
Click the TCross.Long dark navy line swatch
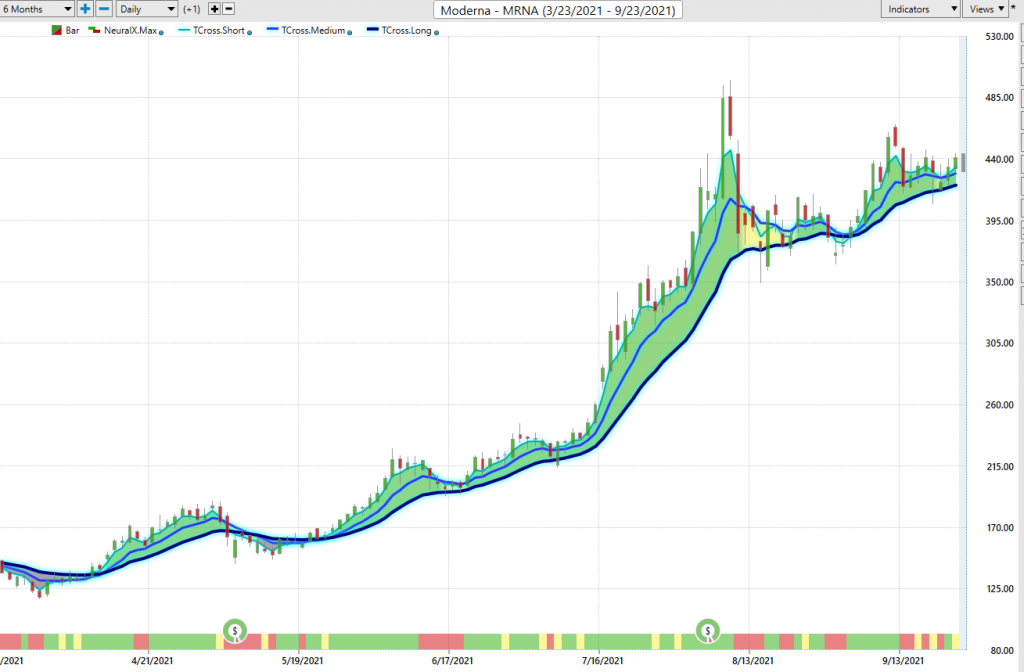372,30
